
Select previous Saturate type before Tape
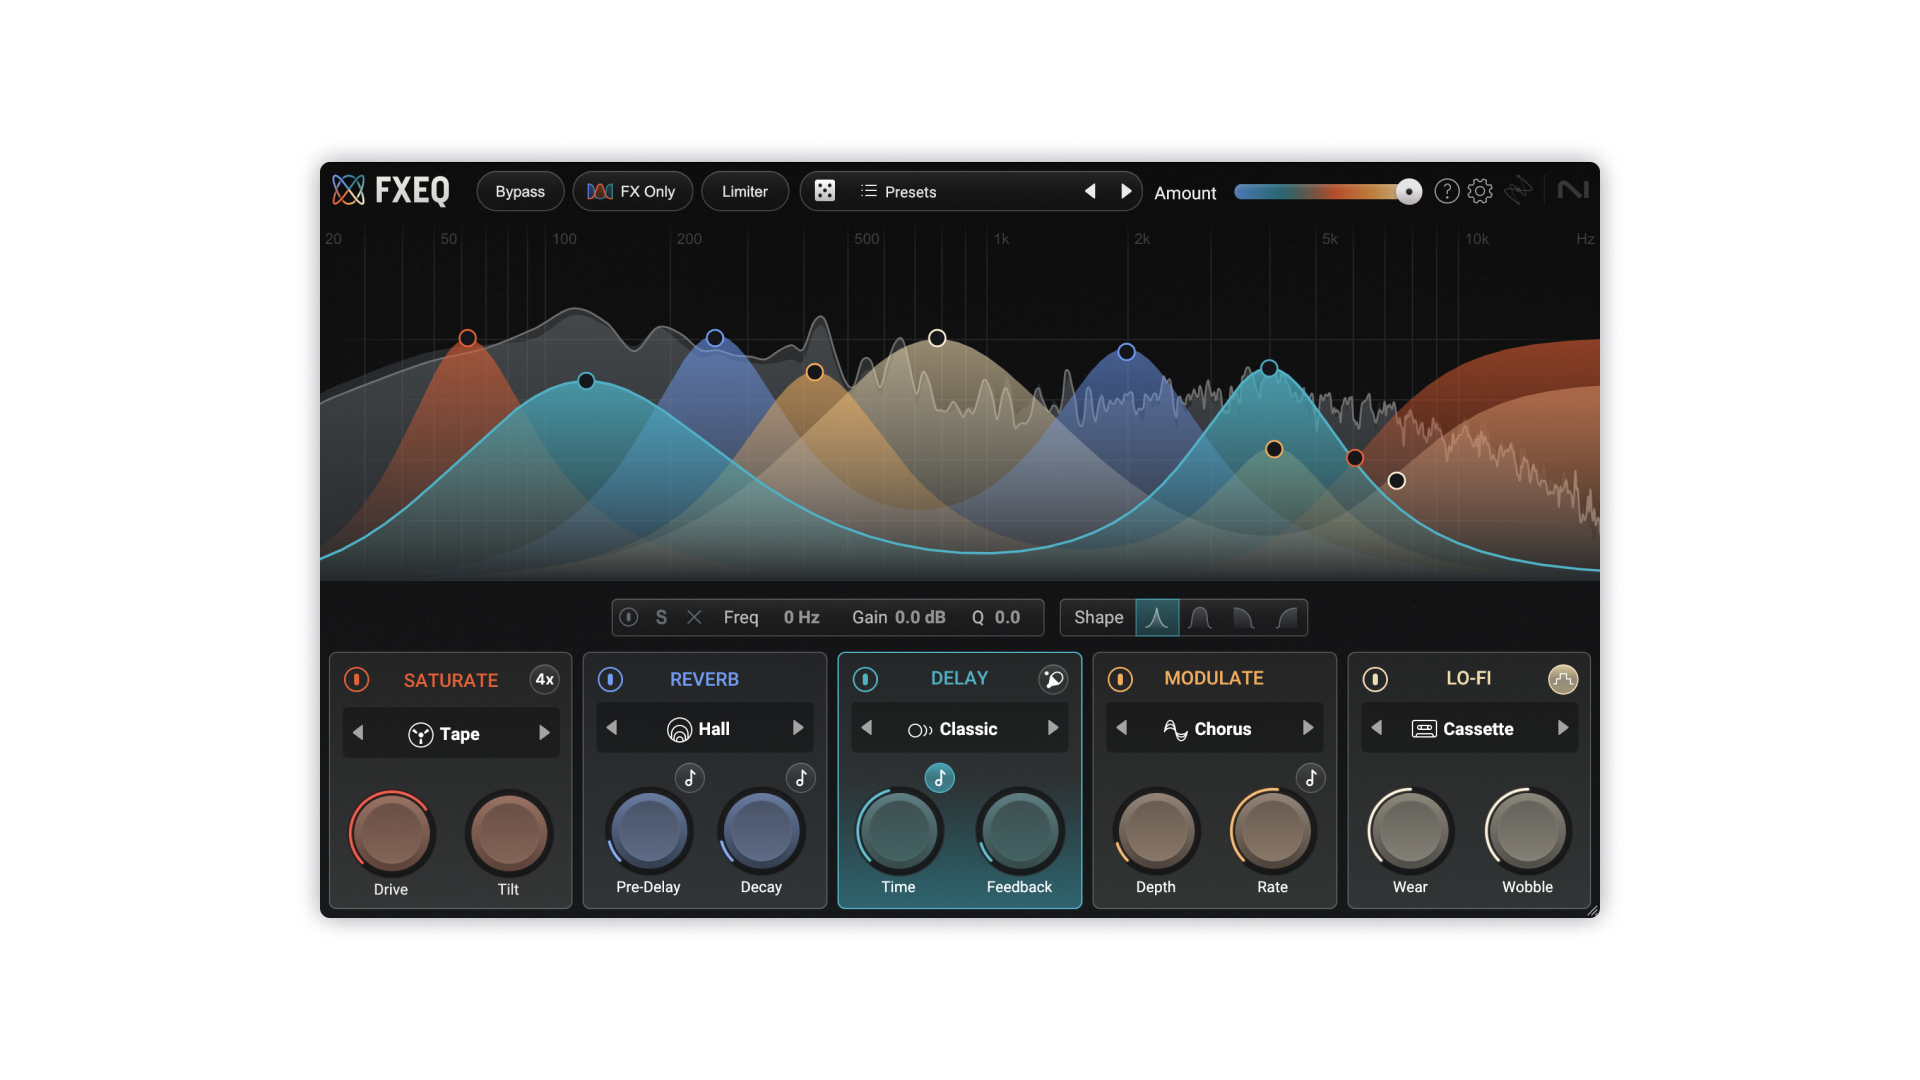(x=358, y=733)
